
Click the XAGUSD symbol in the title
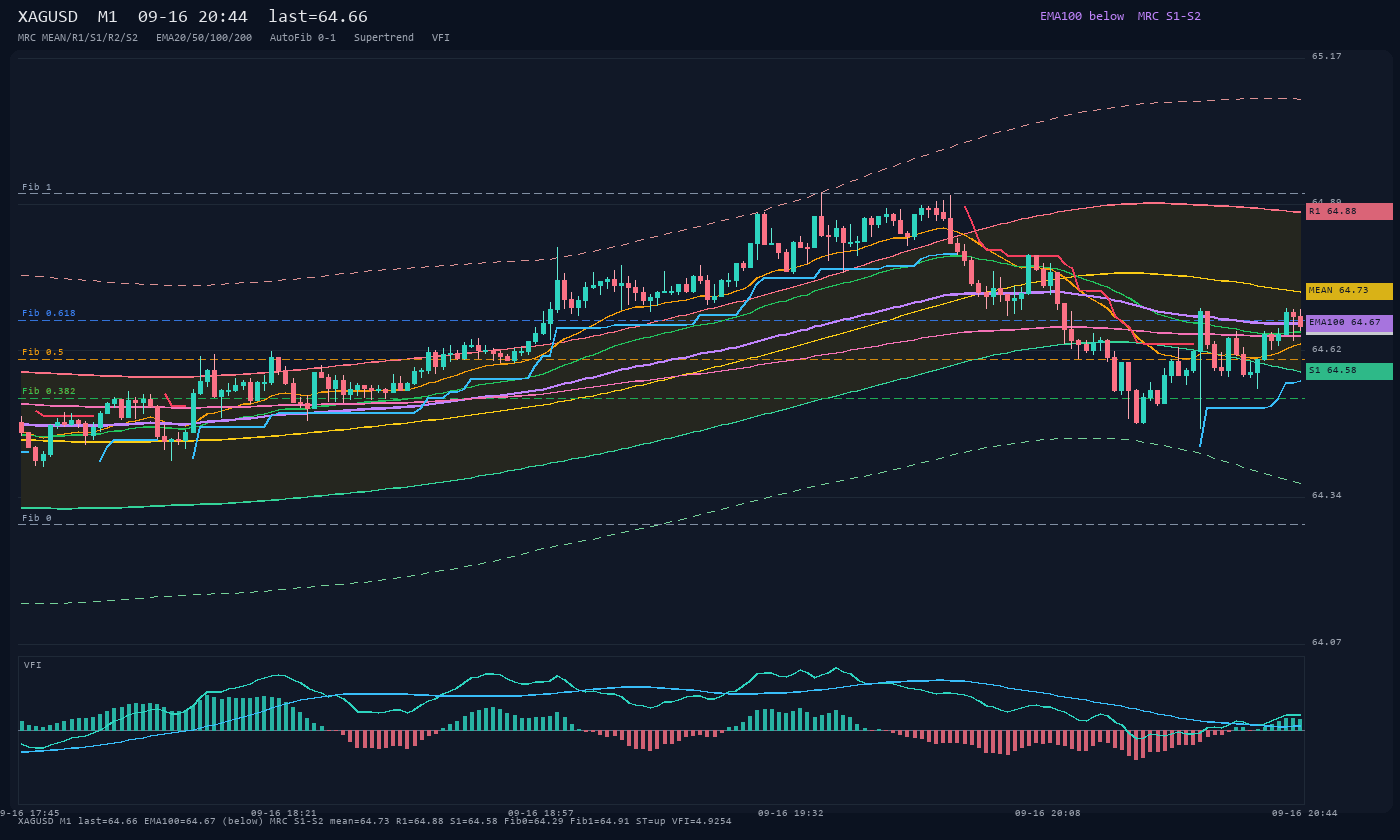48,17
